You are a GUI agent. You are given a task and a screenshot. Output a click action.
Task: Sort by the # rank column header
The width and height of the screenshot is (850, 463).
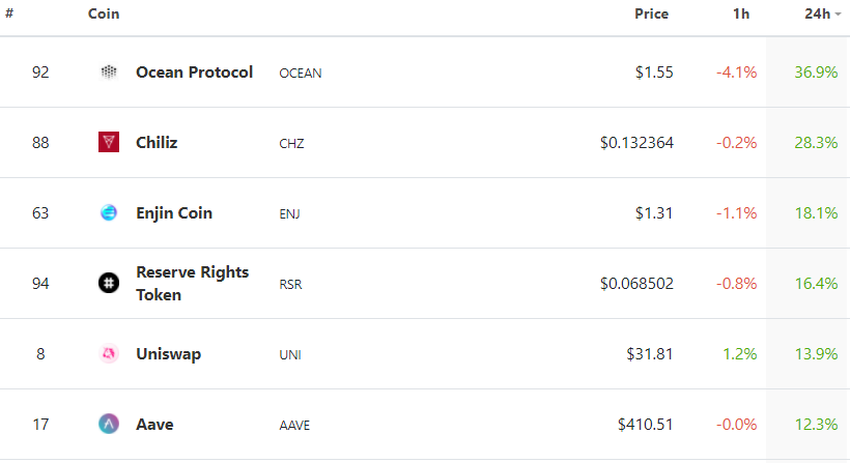tap(9, 14)
